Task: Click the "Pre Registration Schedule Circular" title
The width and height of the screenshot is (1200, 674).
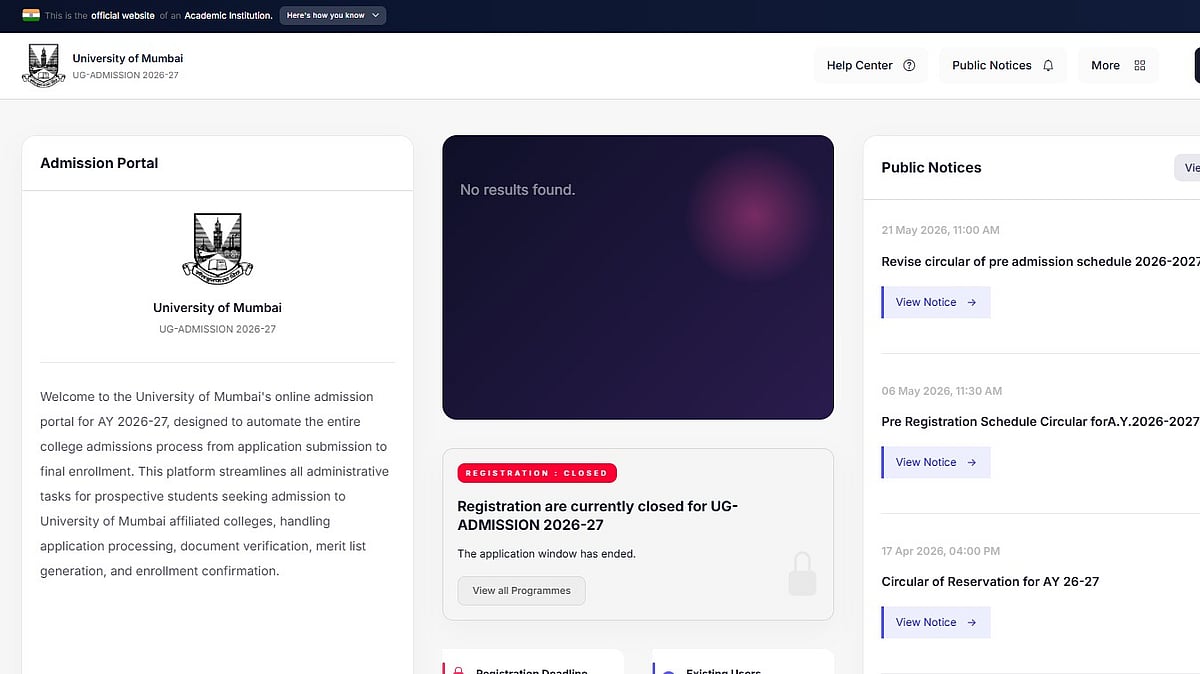Action: point(1040,421)
